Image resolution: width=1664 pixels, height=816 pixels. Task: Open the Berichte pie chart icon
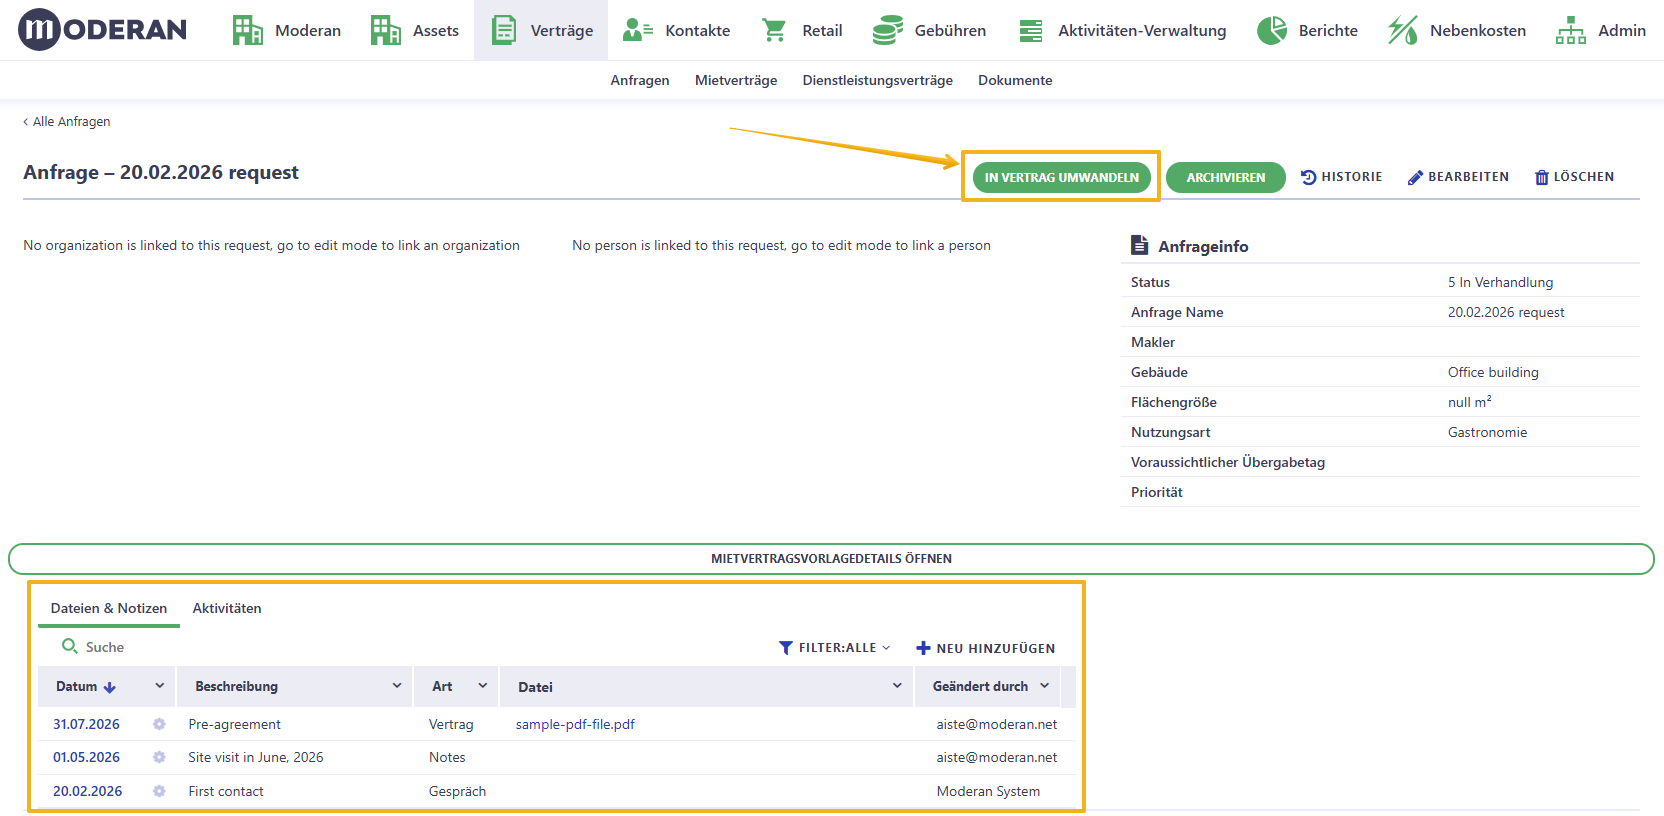[1272, 30]
